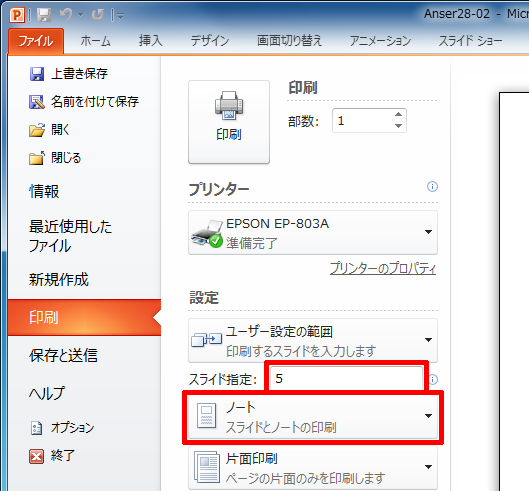The image size is (529, 491).
Task: Switch to the ホーム ribbon tab
Action: (95, 41)
